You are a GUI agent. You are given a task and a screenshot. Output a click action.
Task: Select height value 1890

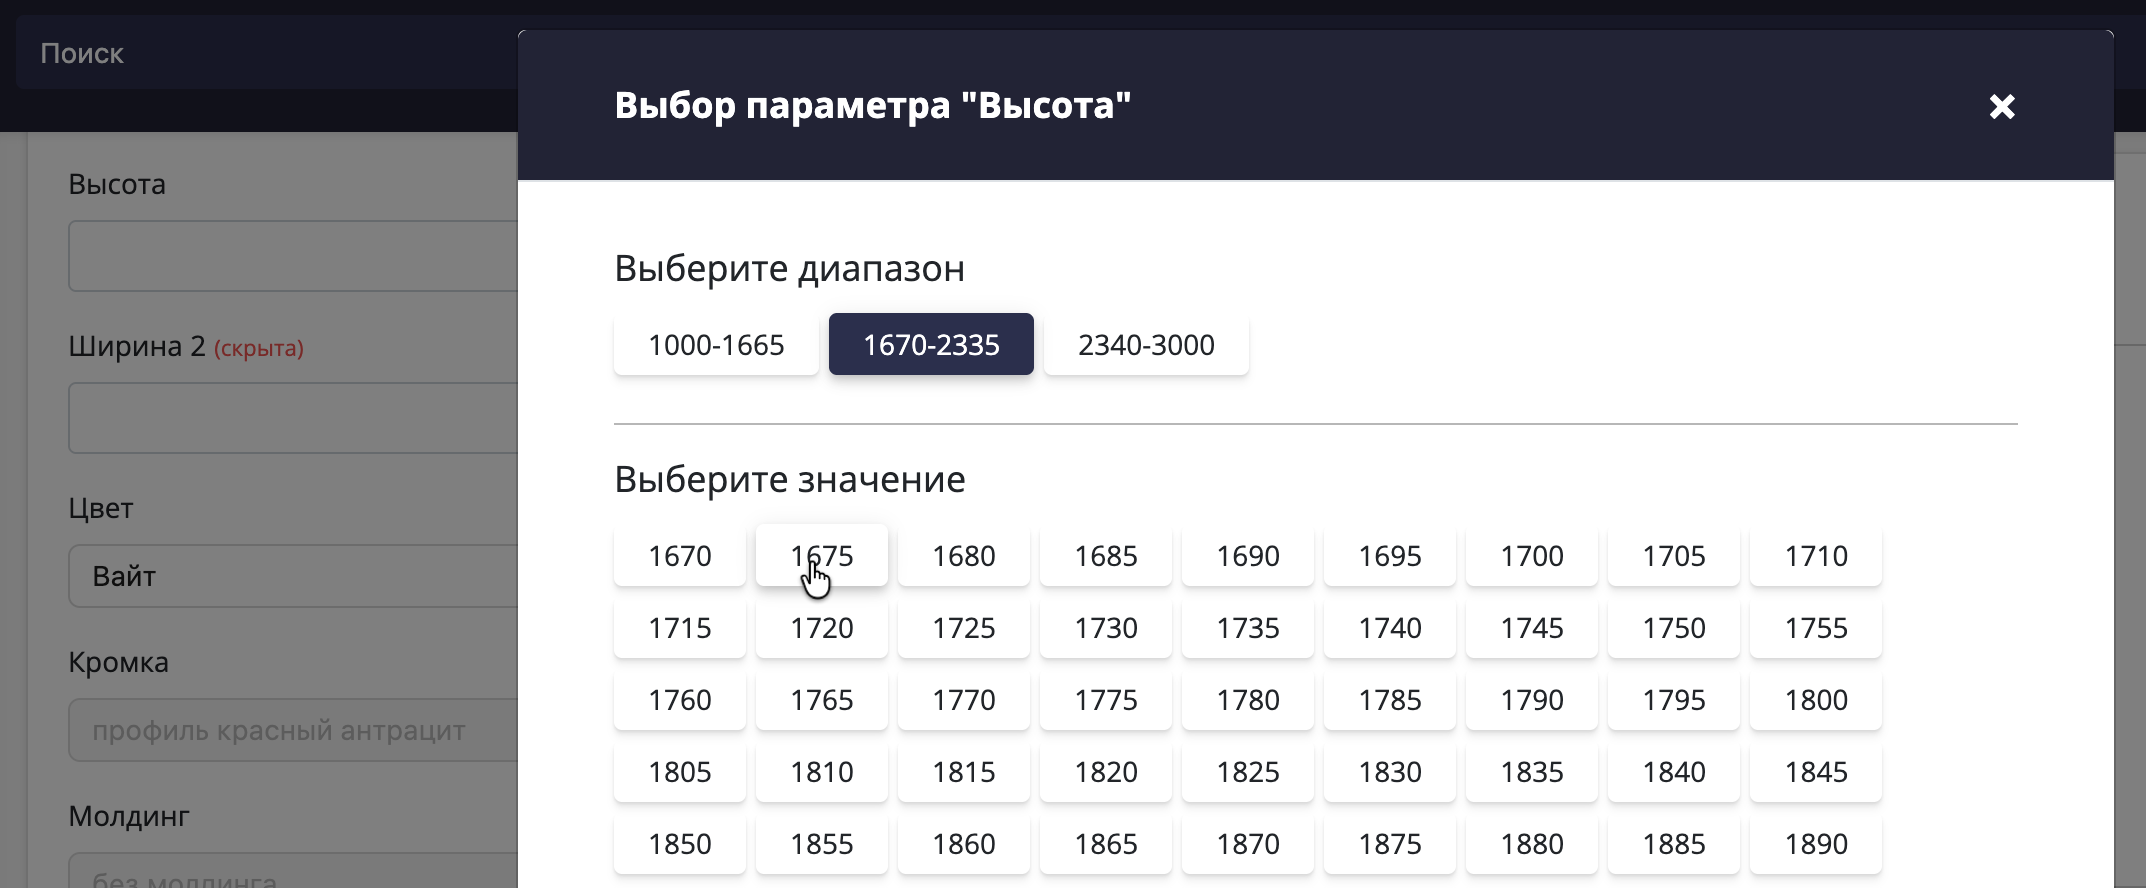[1816, 844]
